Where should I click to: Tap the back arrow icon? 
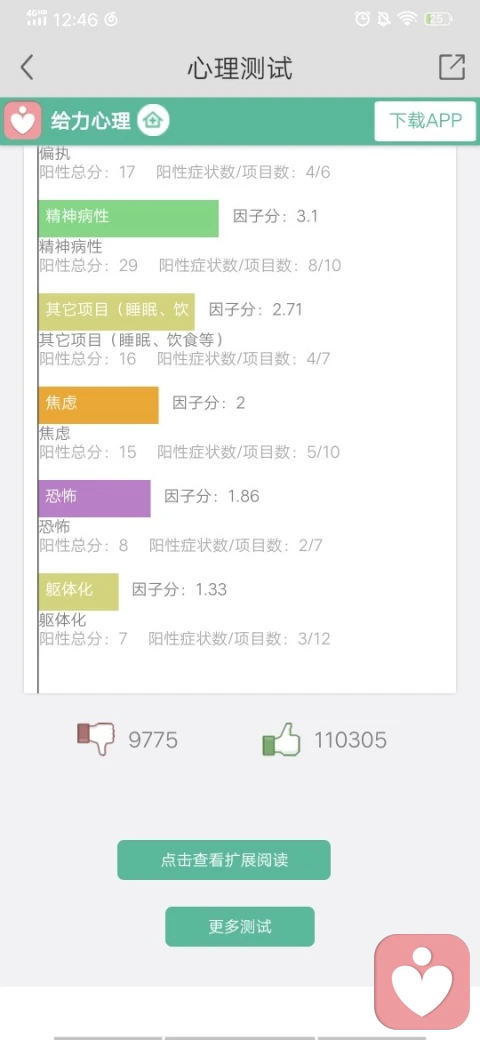27,67
